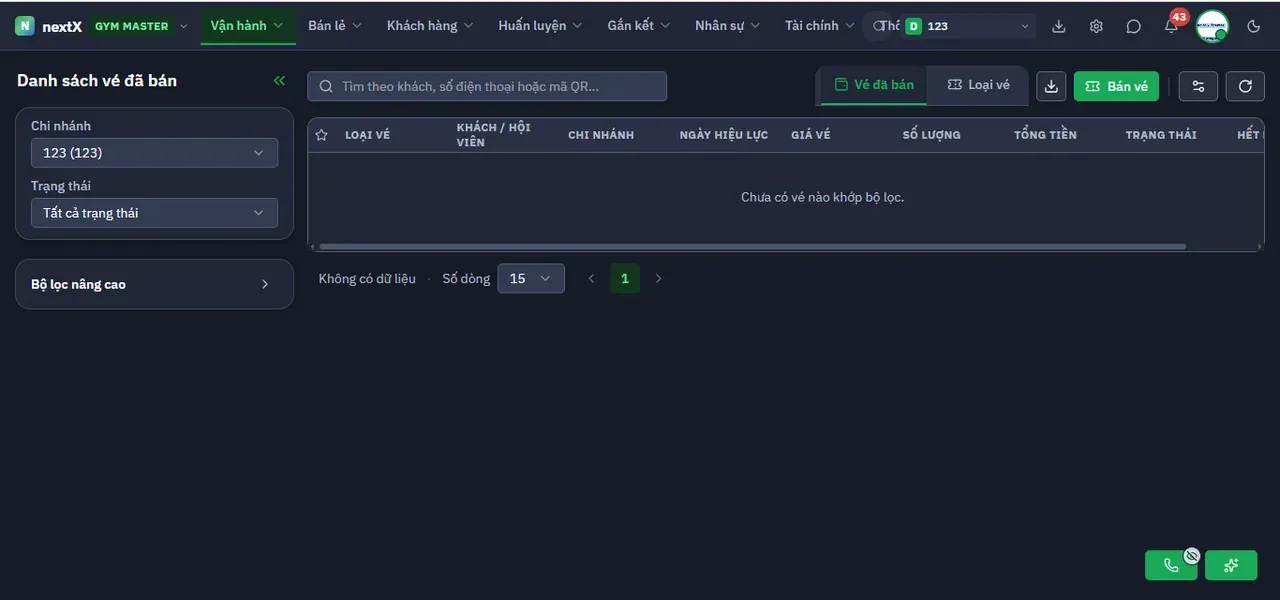Viewport: 1280px width, 600px height.
Task: Open the Khách hàng menu
Action: (430, 26)
